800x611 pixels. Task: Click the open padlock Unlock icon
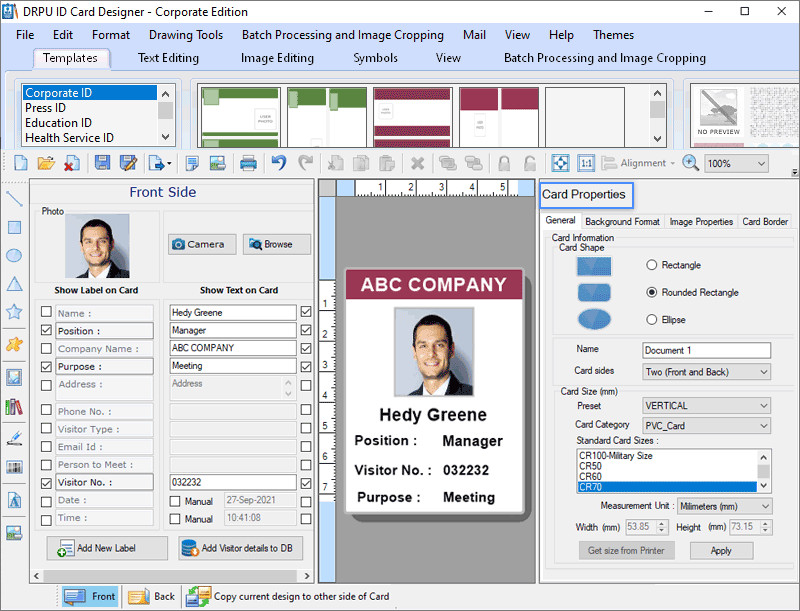click(530, 163)
